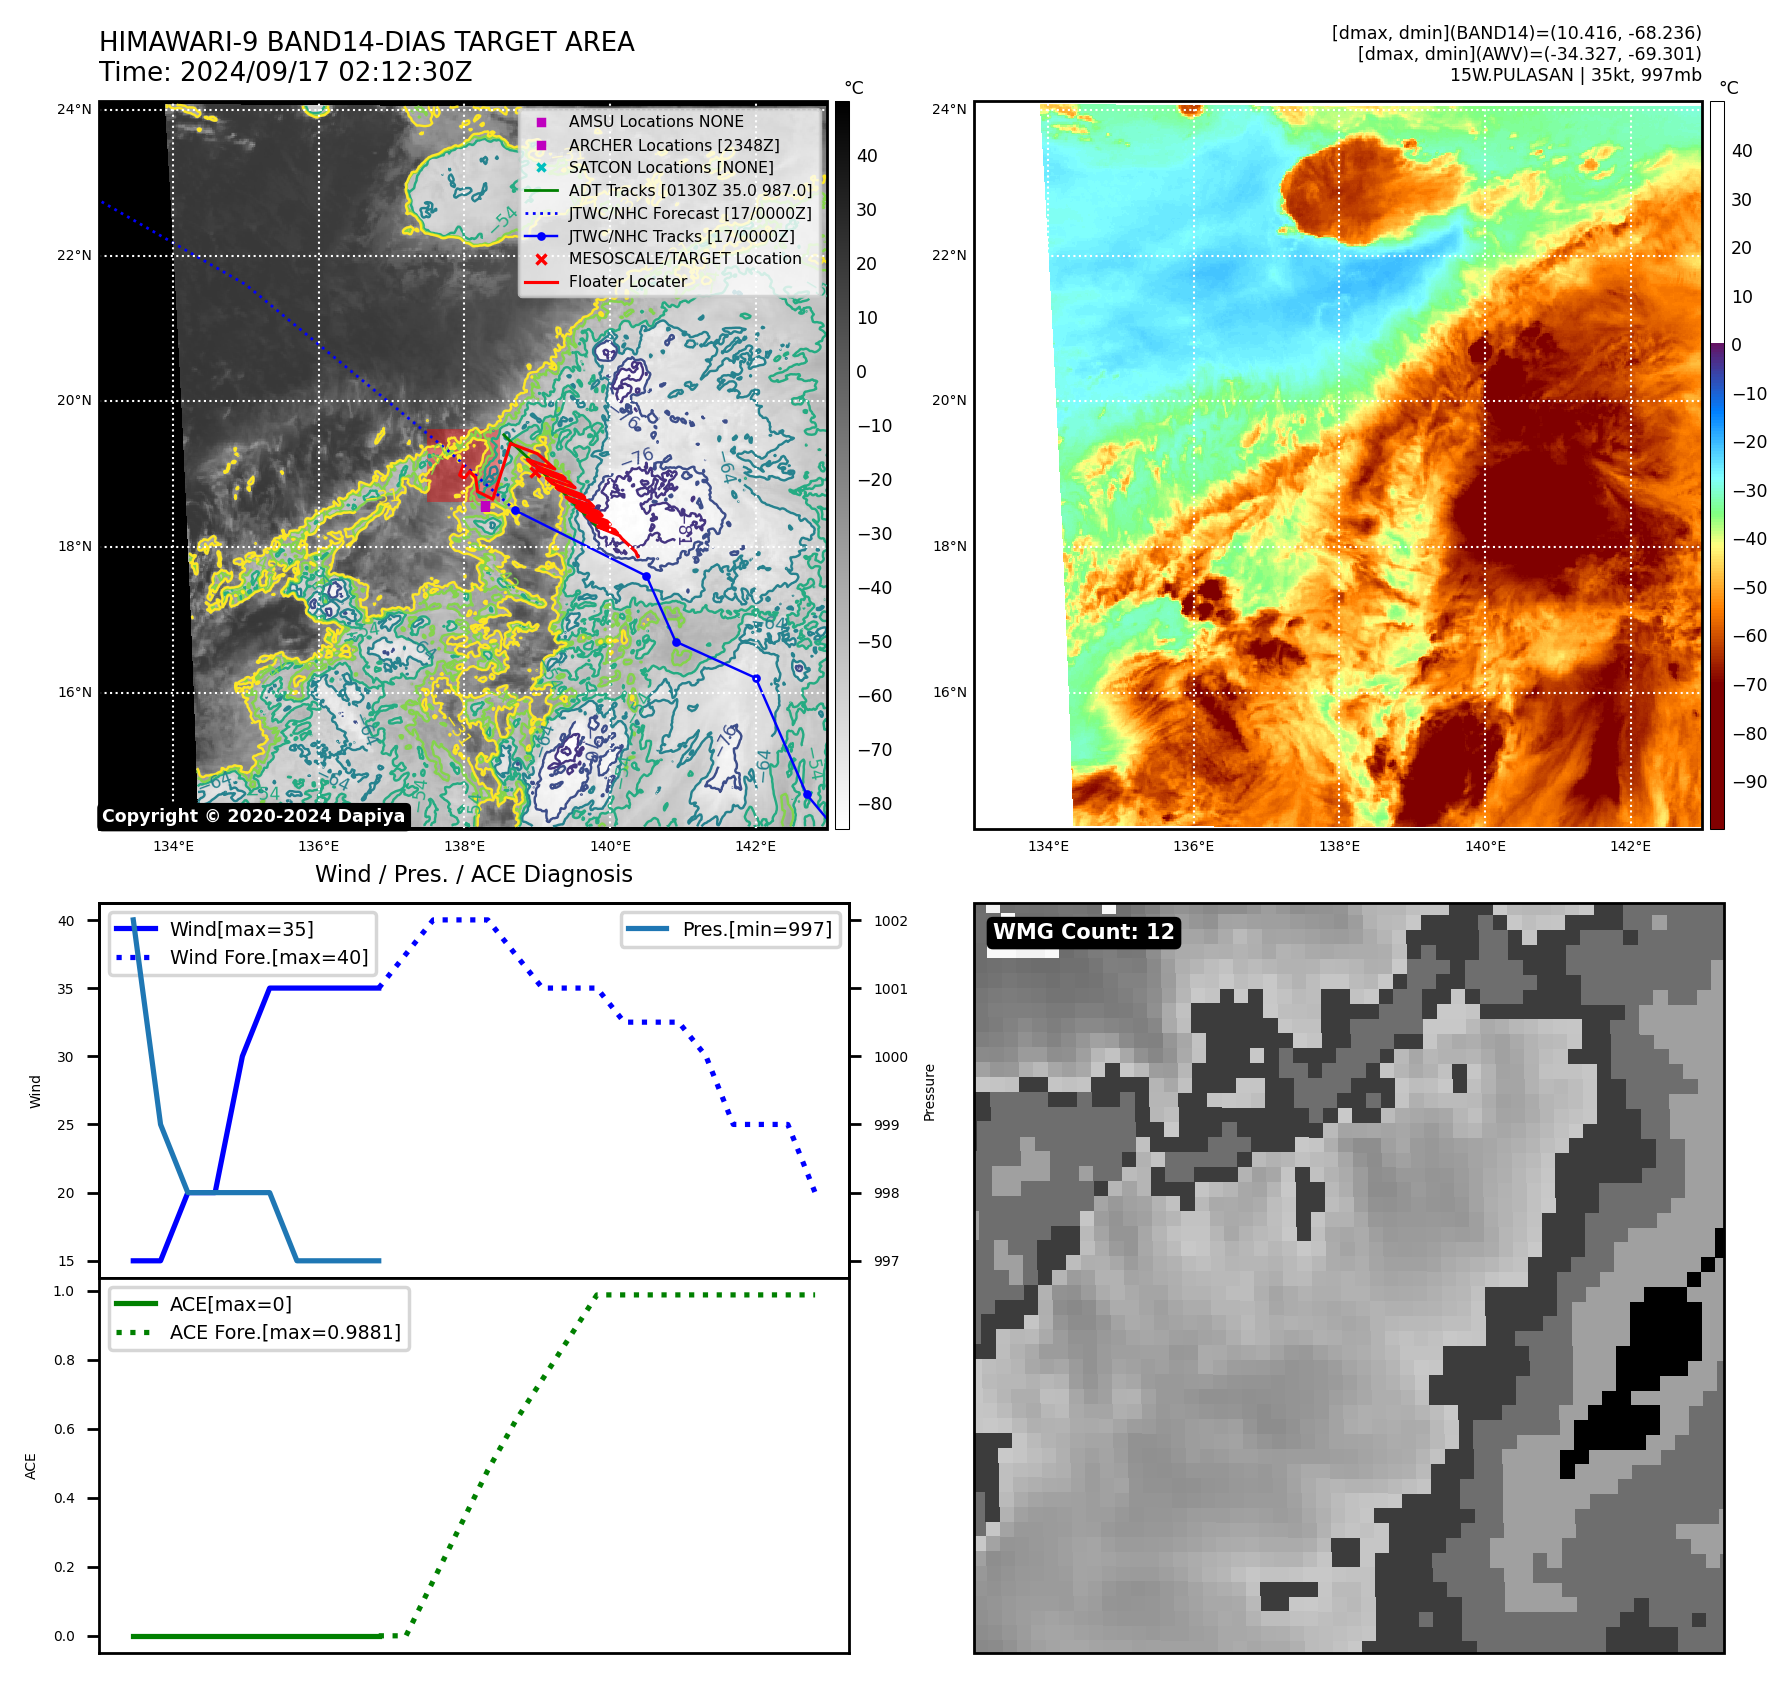Click the 15W.PULASAN storm info text
This screenshot has width=1792, height=1690.
(x=1575, y=75)
